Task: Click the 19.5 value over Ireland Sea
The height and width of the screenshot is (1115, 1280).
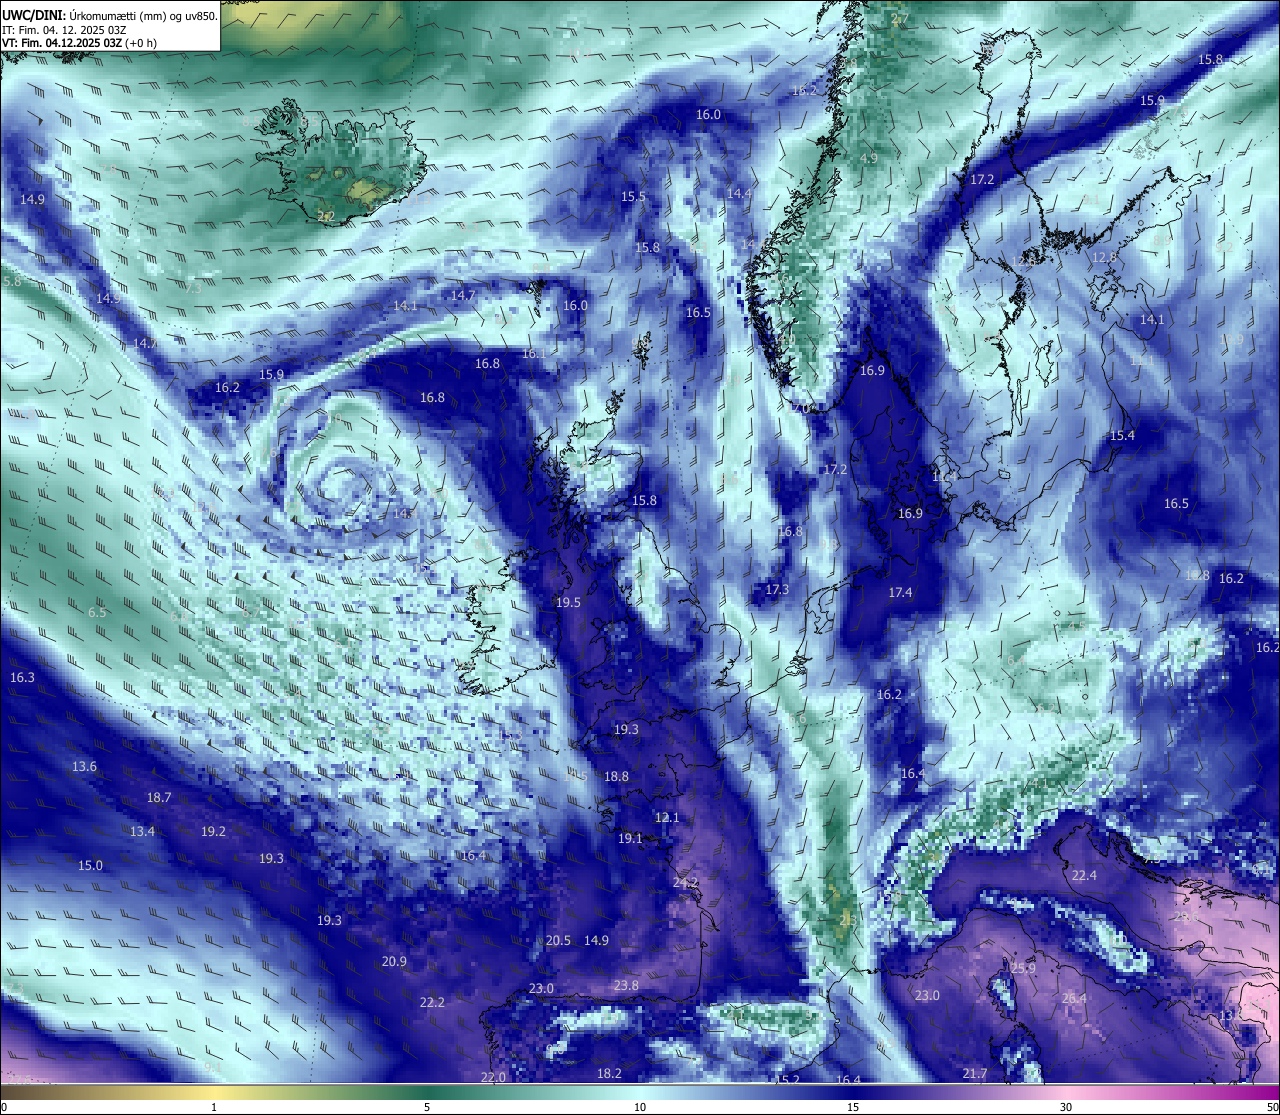Action: [x=568, y=603]
